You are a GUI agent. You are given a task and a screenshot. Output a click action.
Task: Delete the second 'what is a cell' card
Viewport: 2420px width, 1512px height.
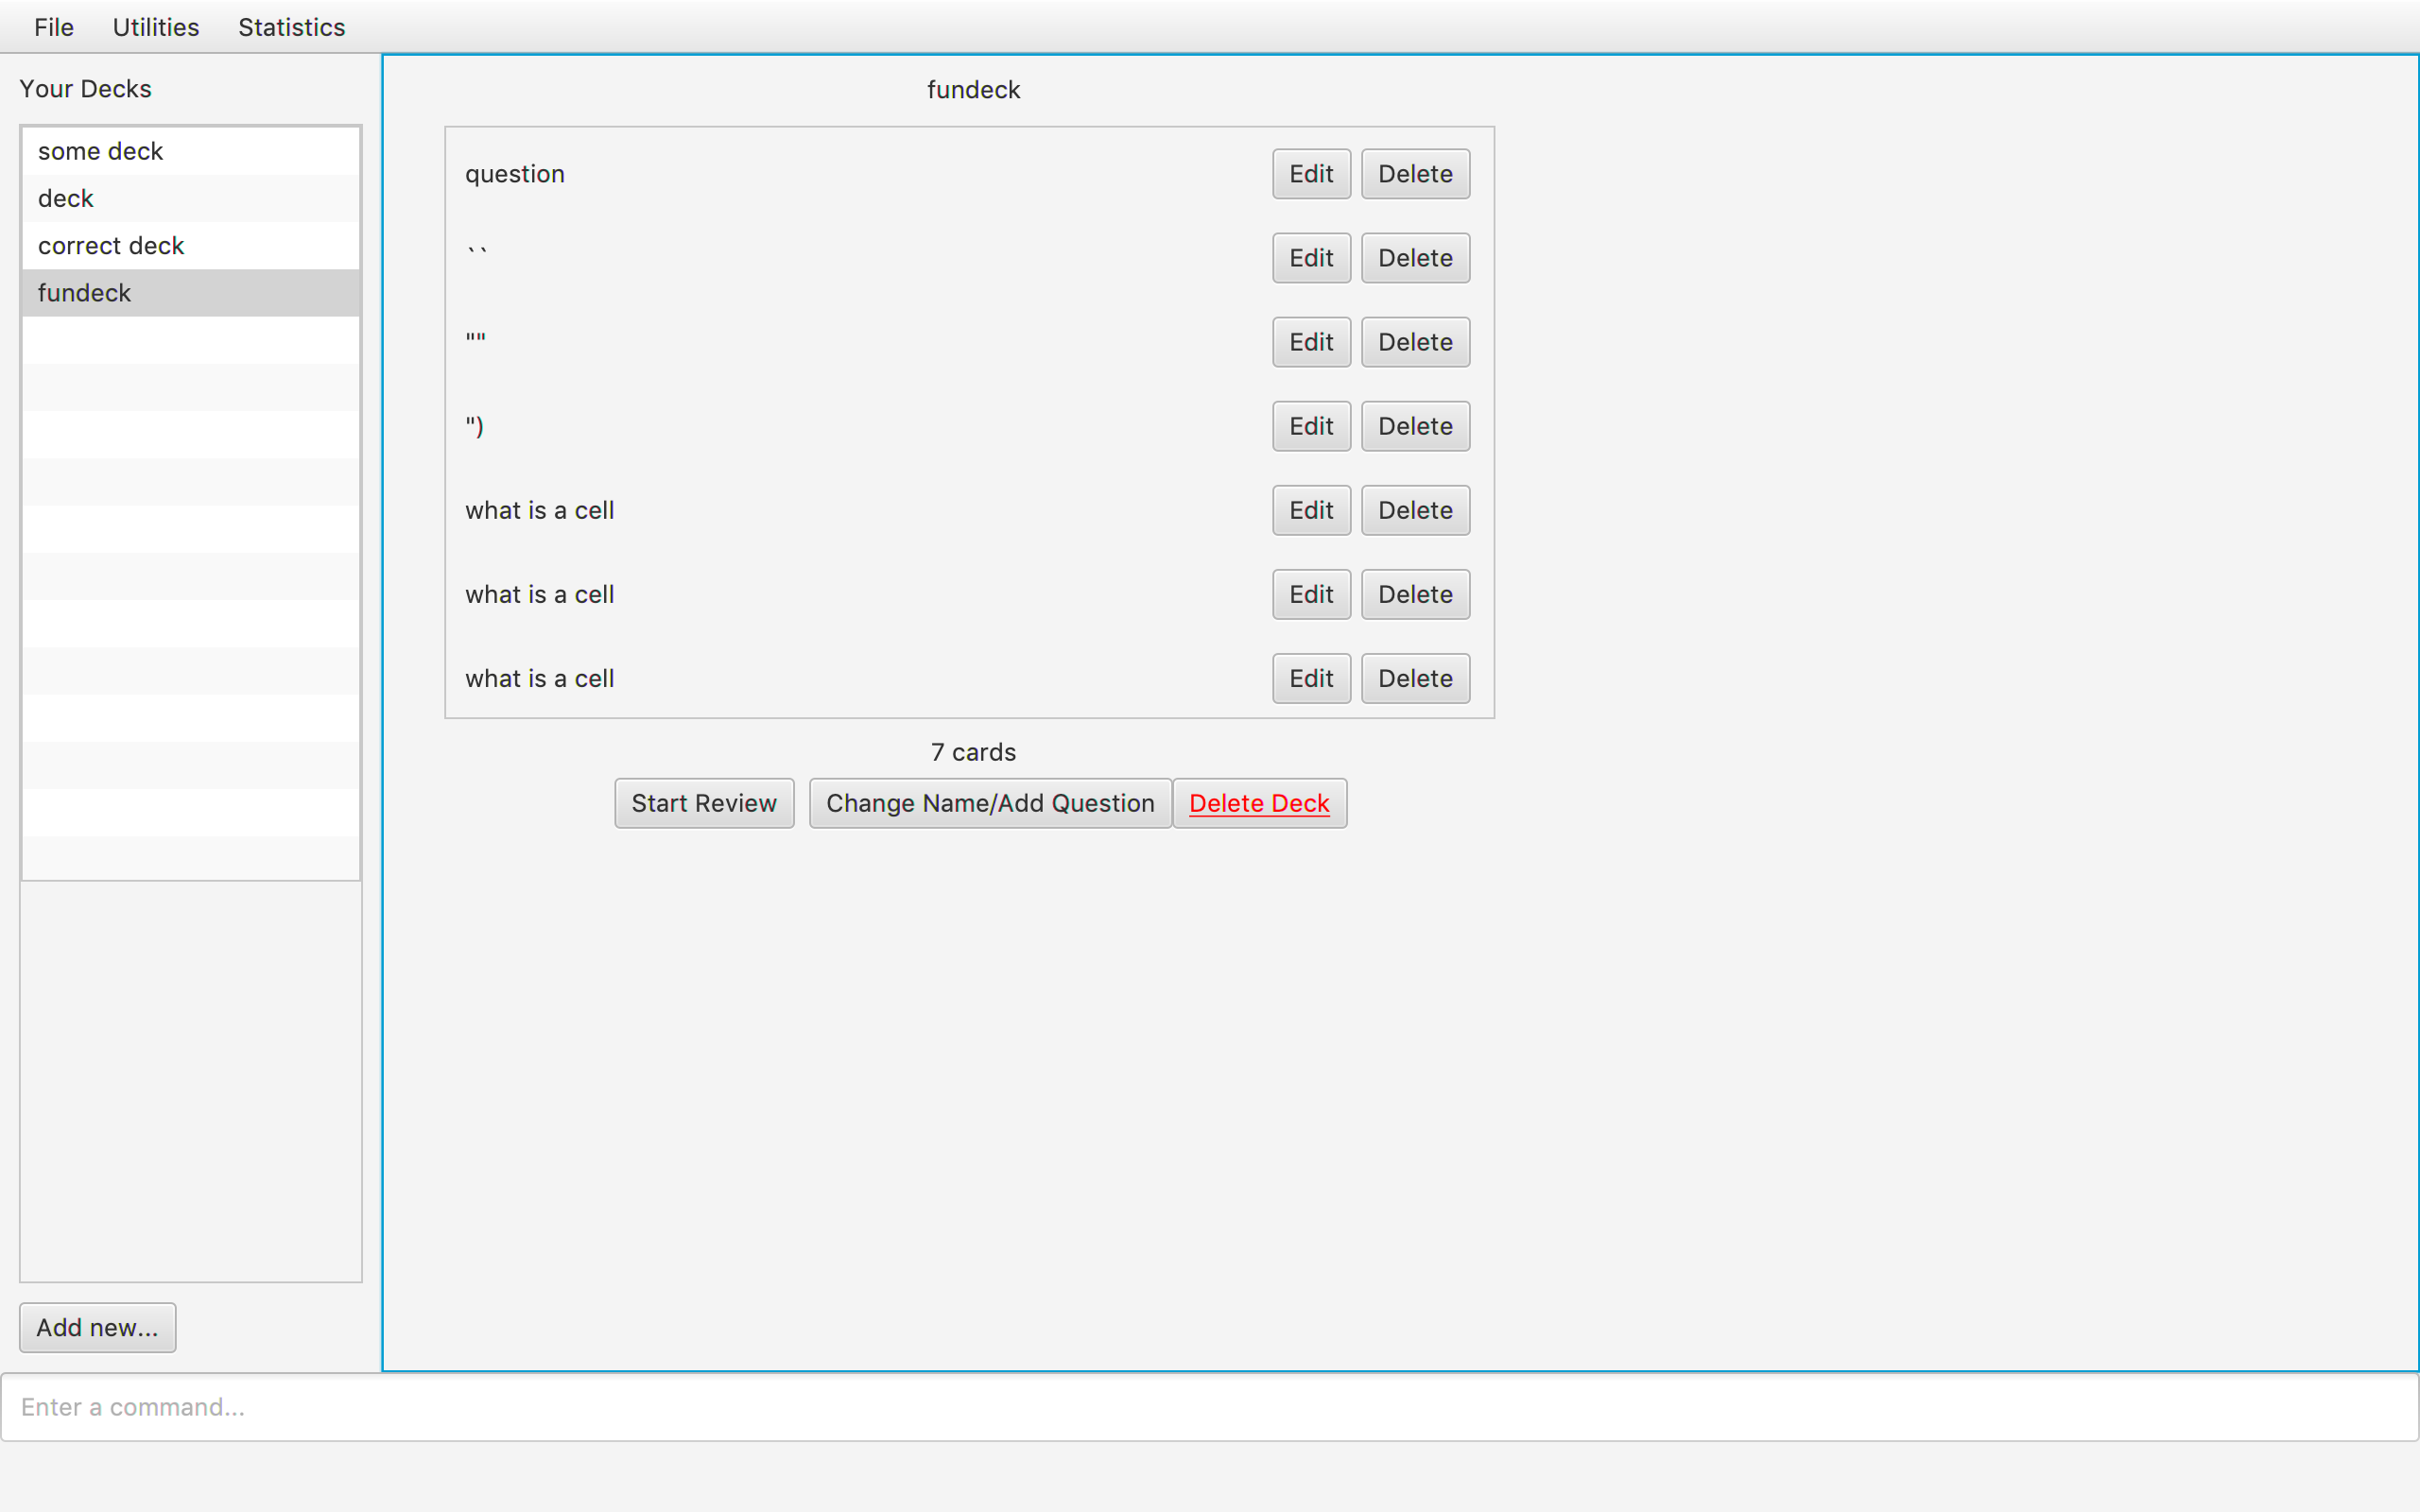pyautogui.click(x=1414, y=594)
